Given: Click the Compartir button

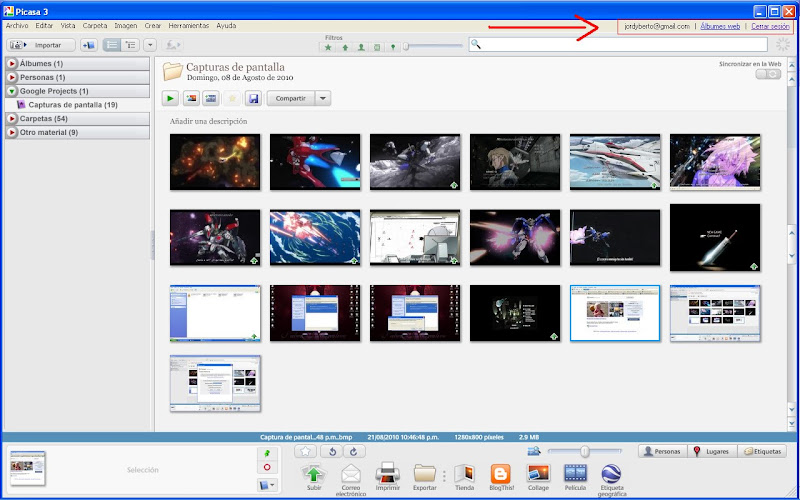Looking at the screenshot, I should coord(291,98).
